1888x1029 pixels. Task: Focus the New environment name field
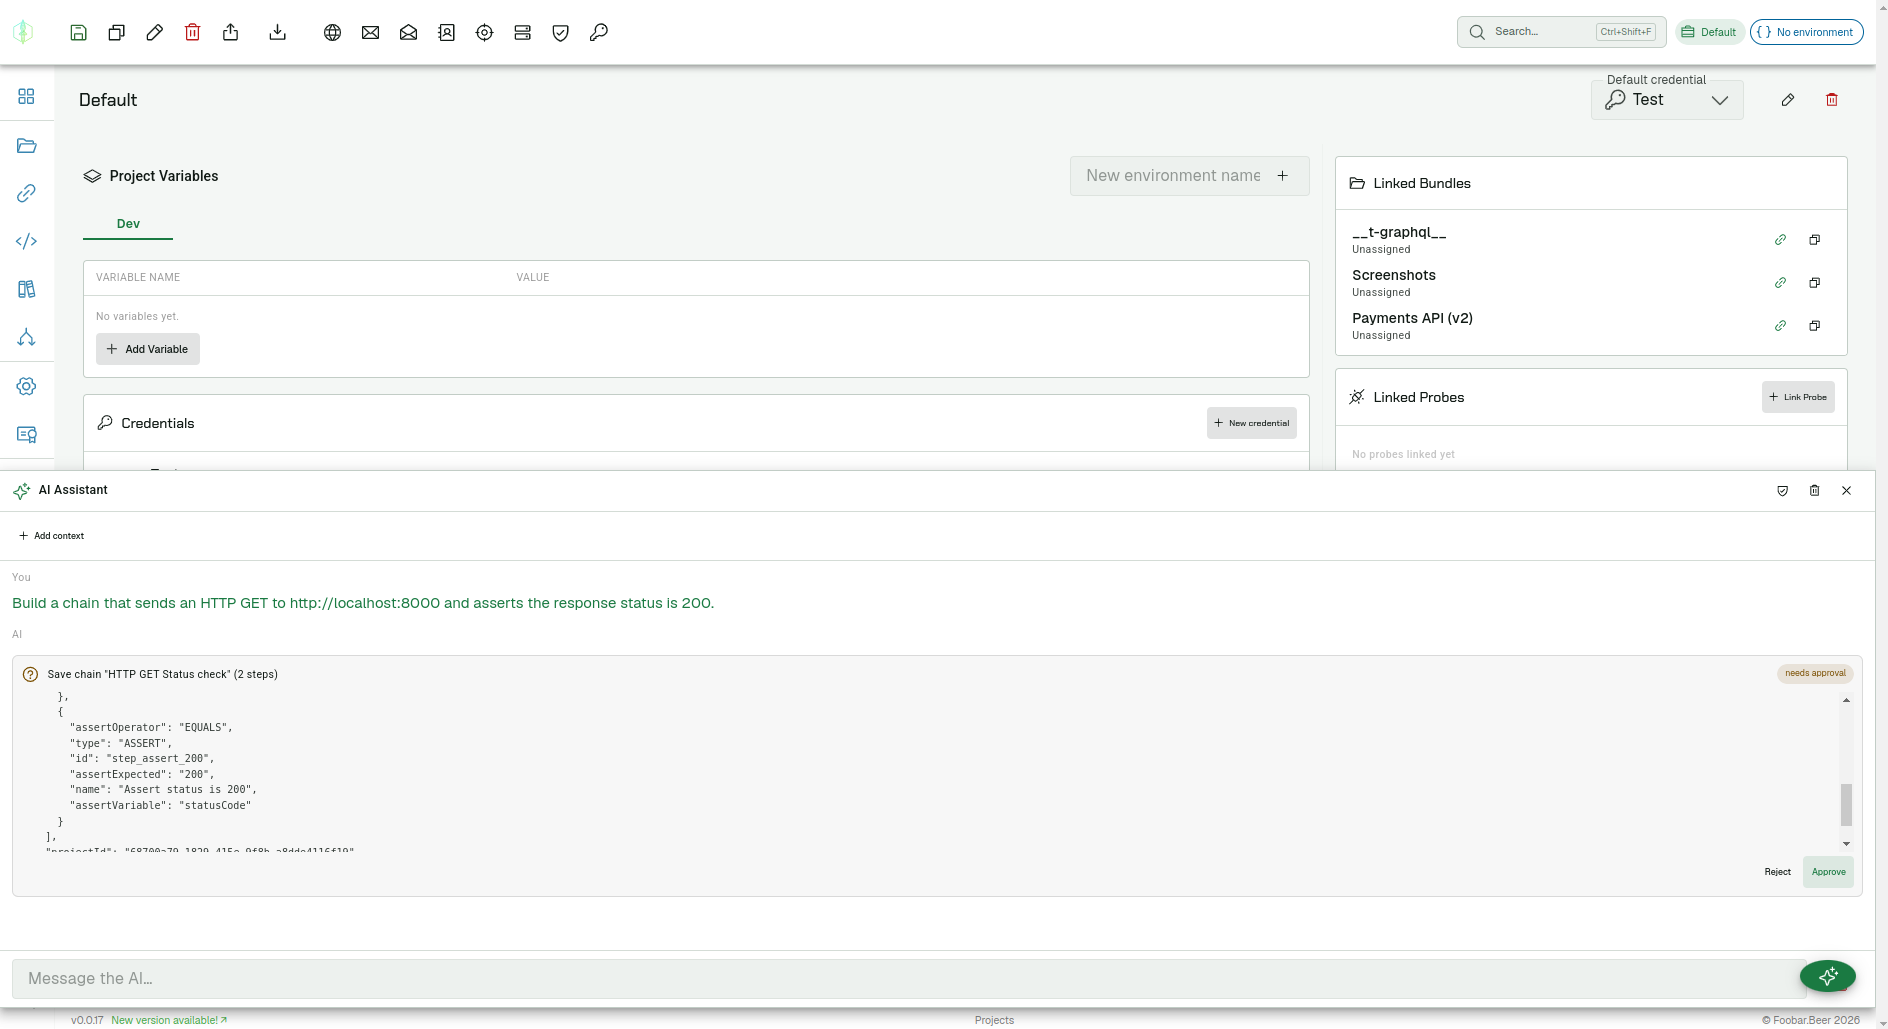click(x=1173, y=176)
